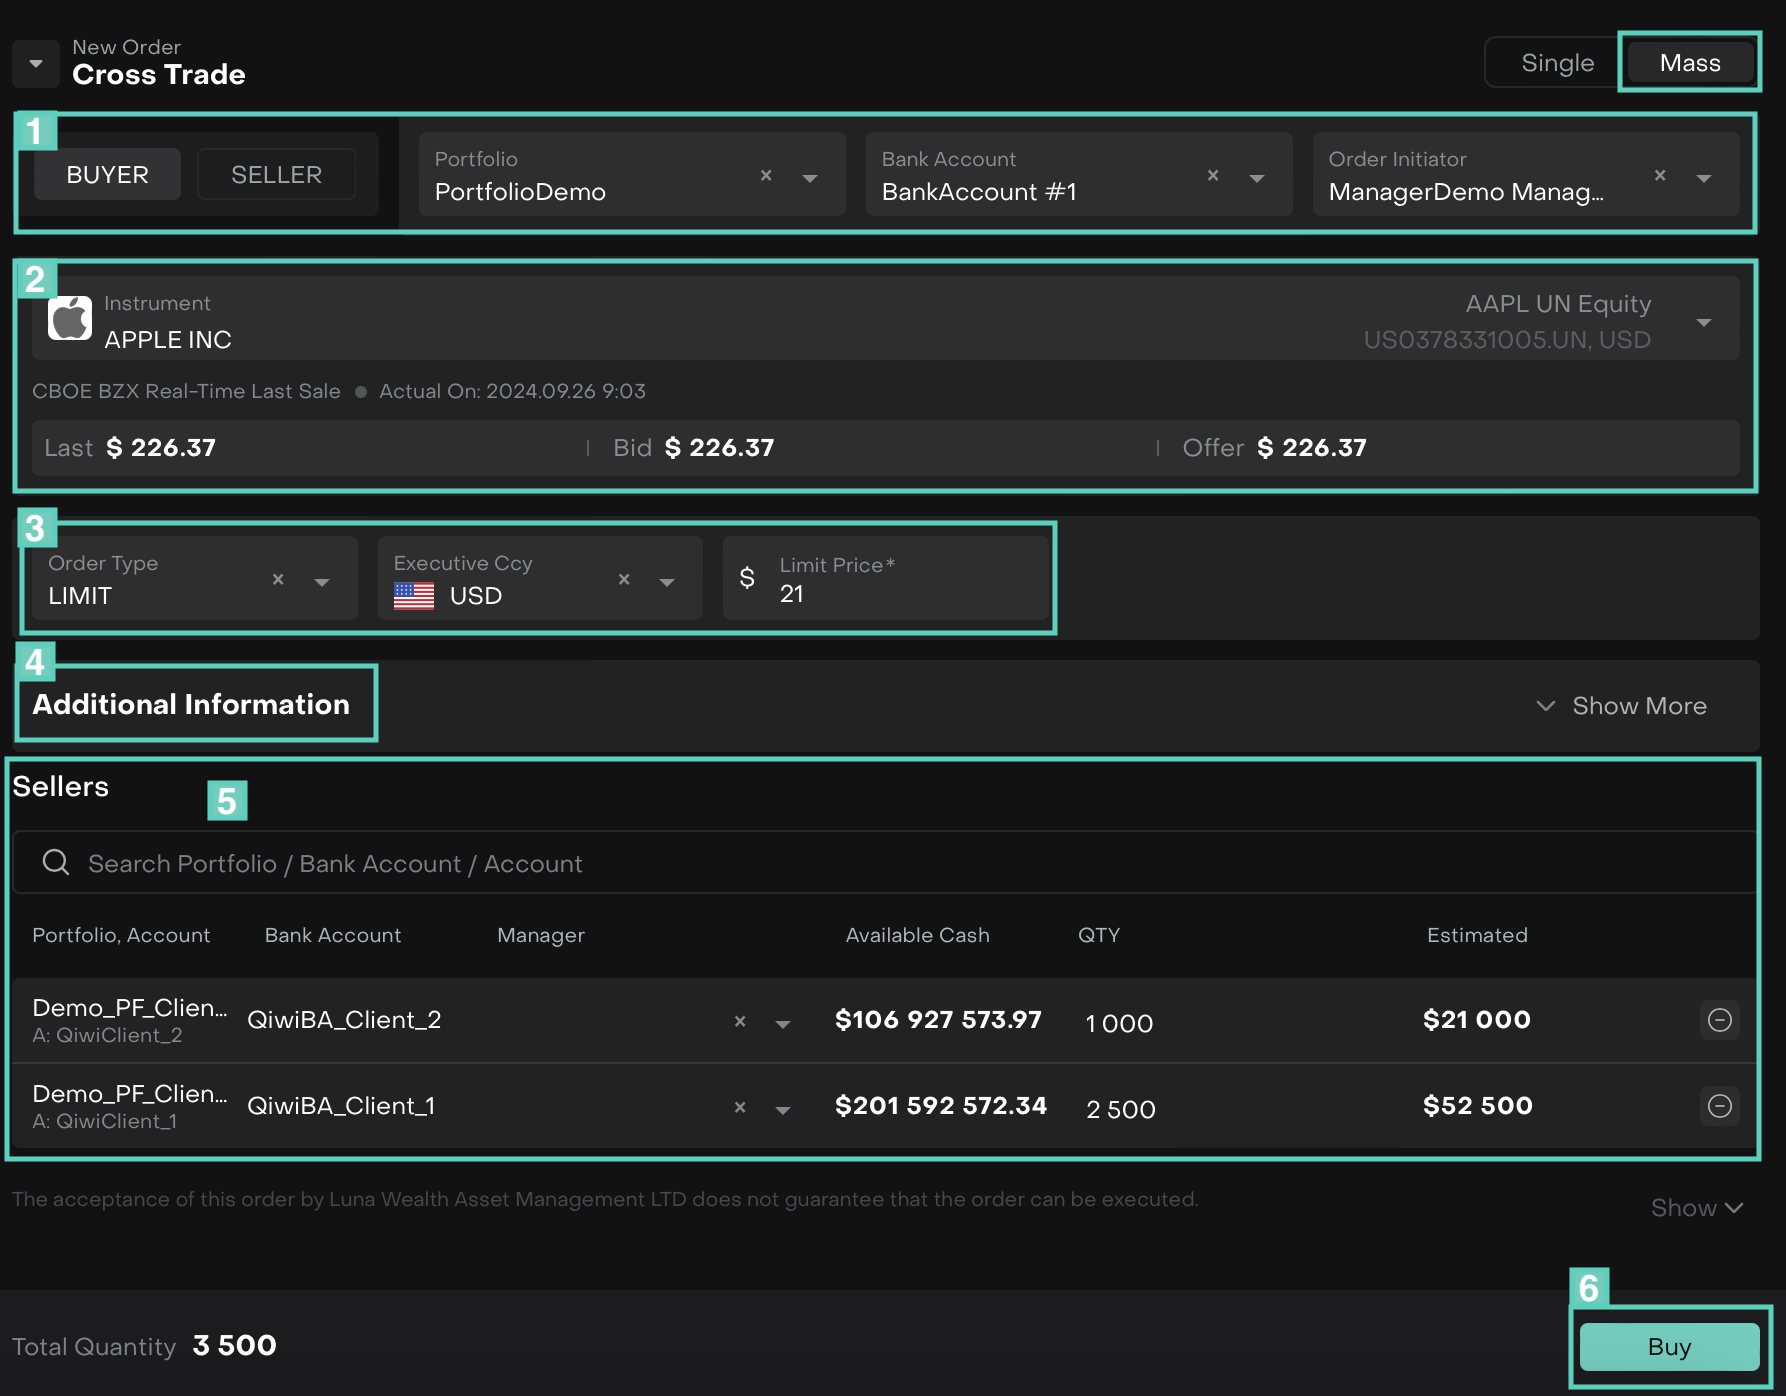Remove the QiwiClient_1 seller row
The image size is (1786, 1396).
[1719, 1106]
